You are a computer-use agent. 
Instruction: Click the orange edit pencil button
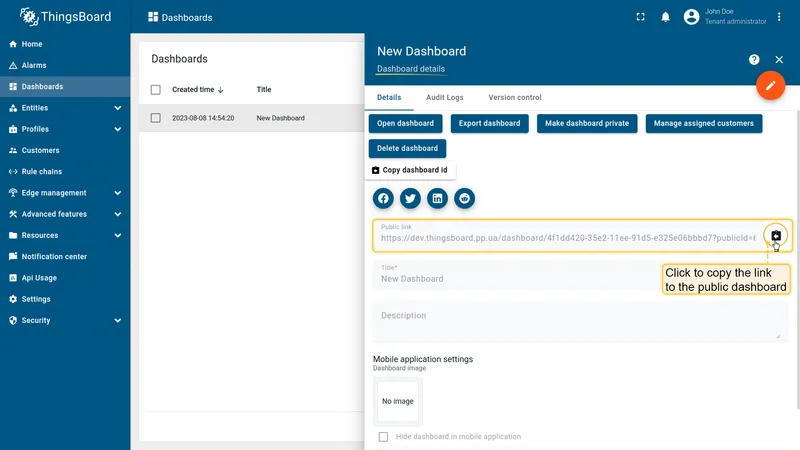[770, 85]
